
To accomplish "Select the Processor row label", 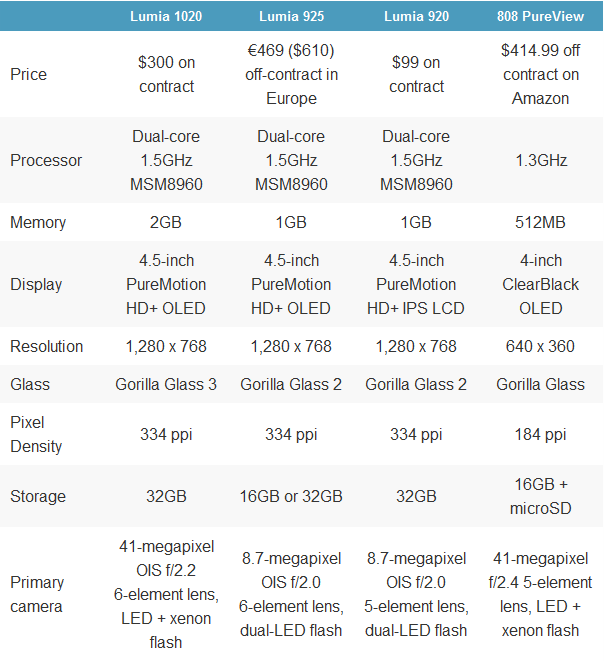I will click(x=46, y=161).
